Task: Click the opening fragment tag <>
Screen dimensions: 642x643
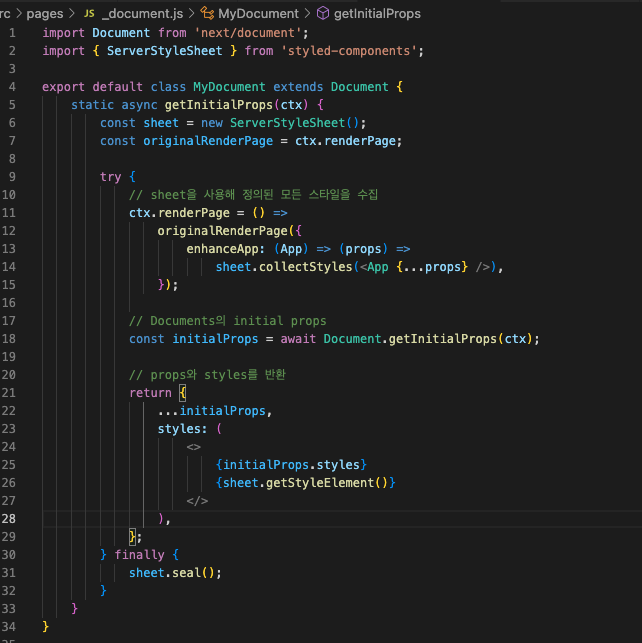Action: click(194, 447)
